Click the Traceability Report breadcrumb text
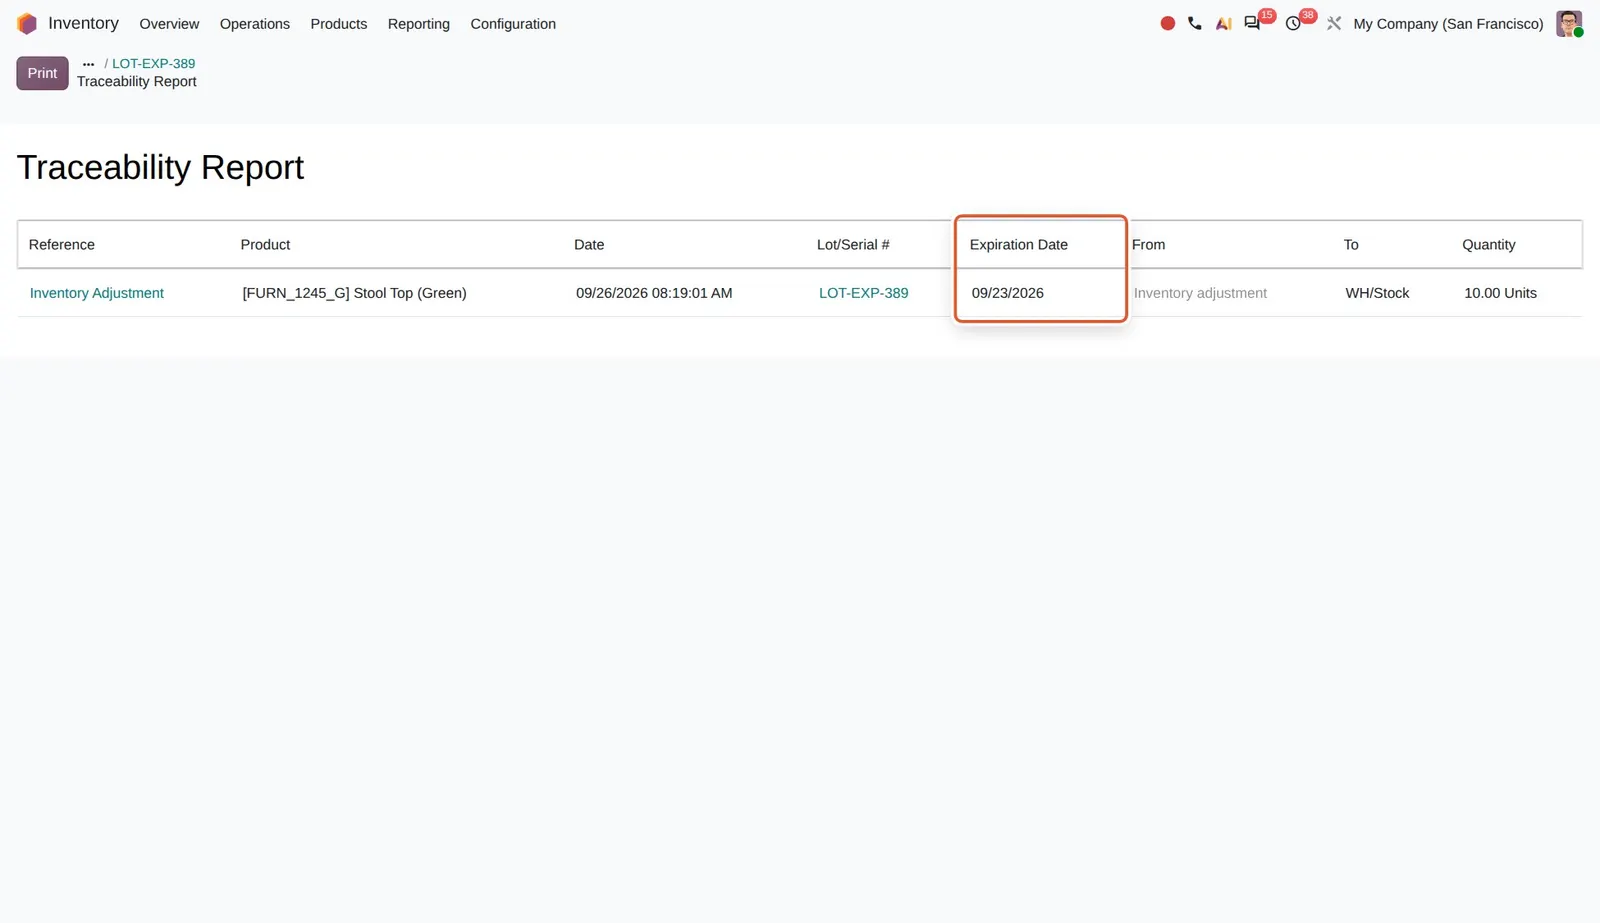 point(137,81)
